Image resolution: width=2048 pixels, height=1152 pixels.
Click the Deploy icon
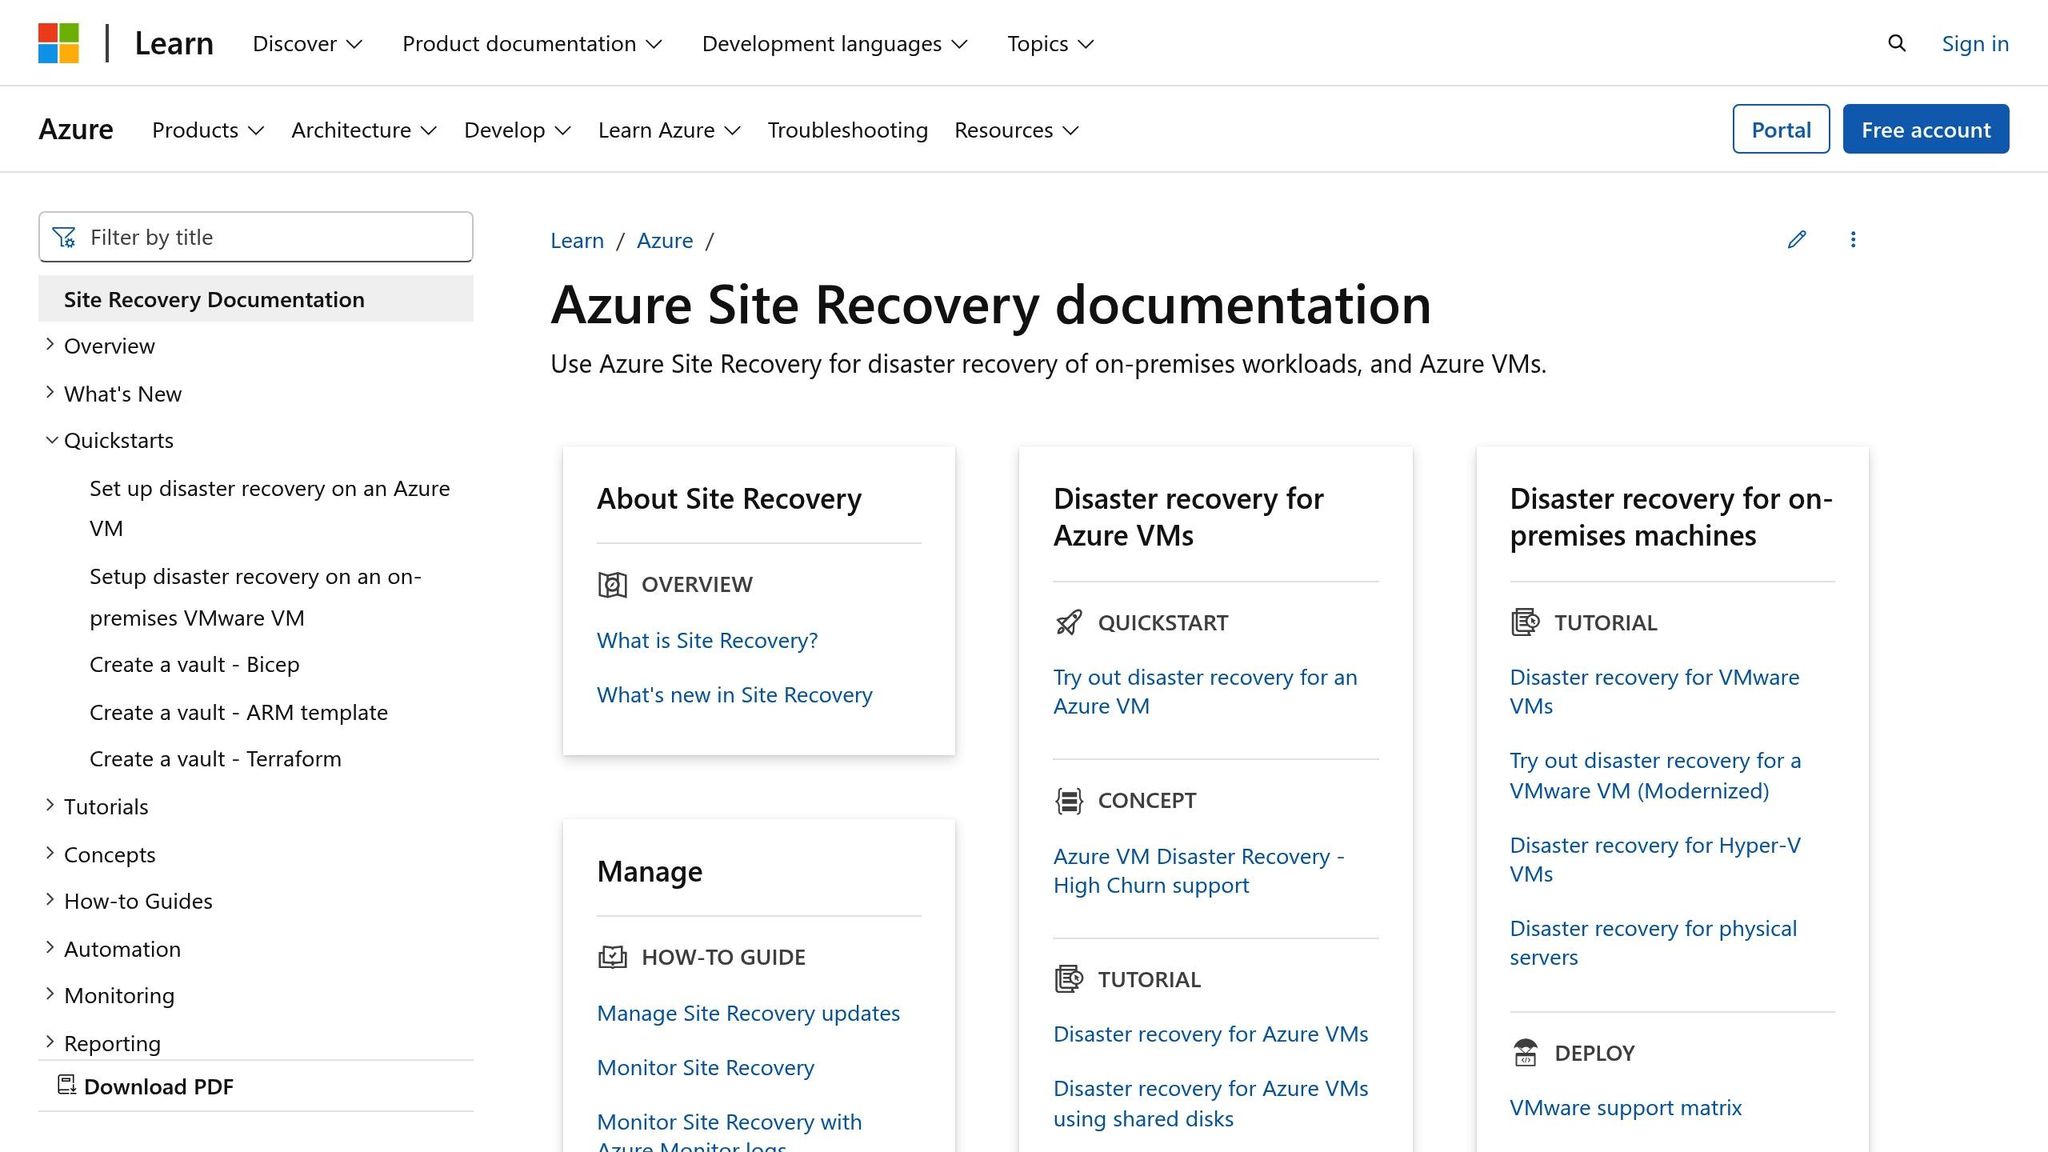click(x=1525, y=1053)
